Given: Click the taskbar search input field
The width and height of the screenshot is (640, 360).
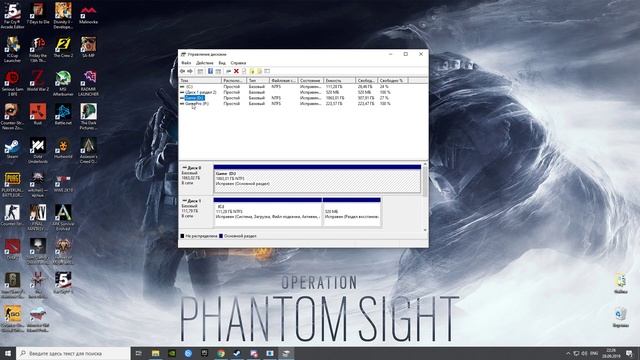Looking at the screenshot, I should point(73,353).
